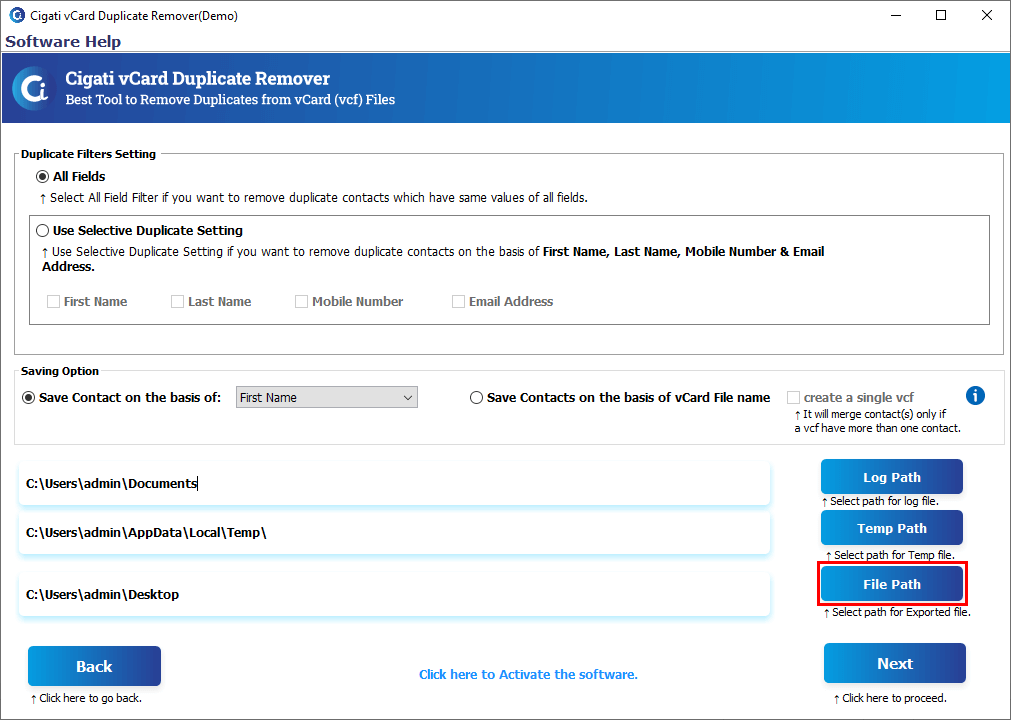Click the 'Duplicate Filters Setting' group title
1011x720 pixels.
88,154
